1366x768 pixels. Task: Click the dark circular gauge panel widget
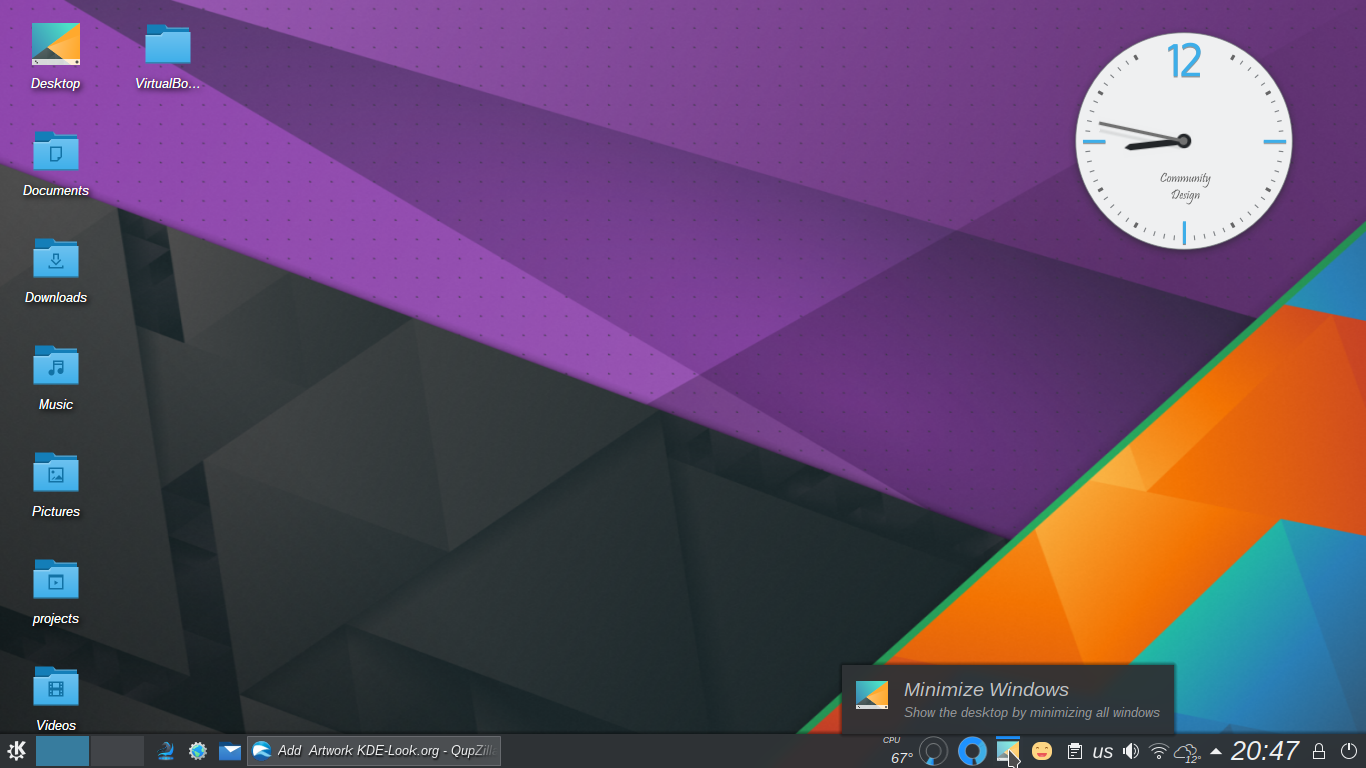933,751
